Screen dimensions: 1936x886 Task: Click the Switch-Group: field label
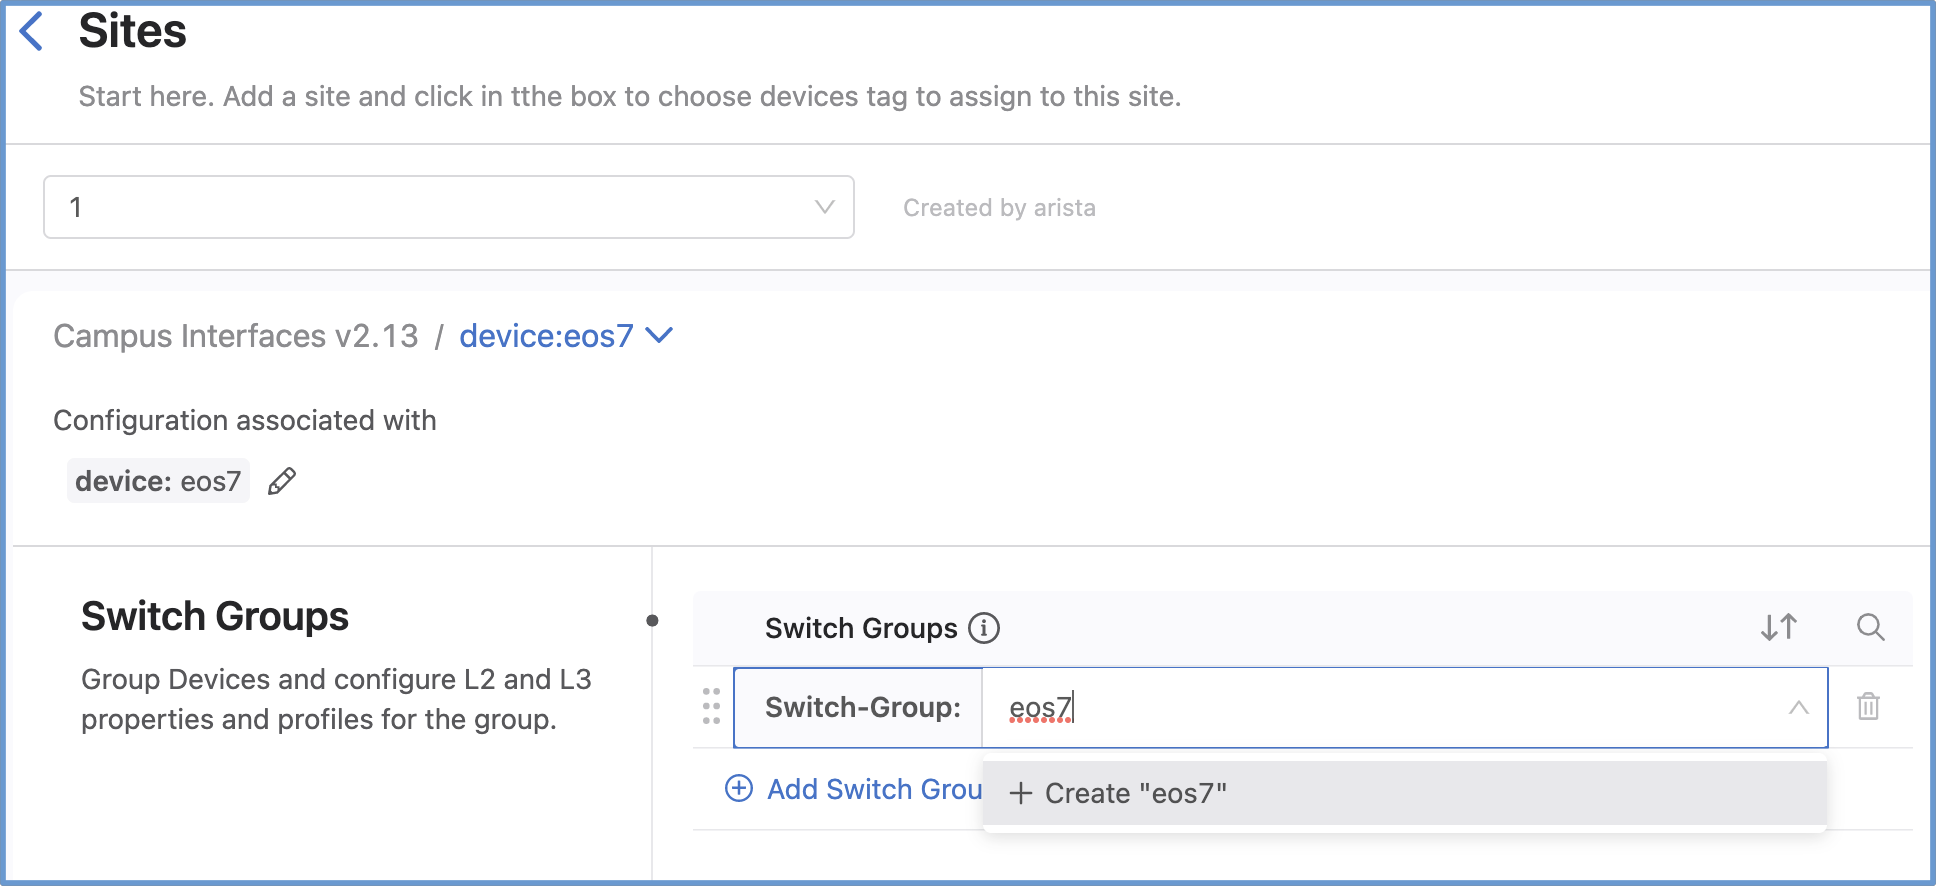[x=862, y=708]
